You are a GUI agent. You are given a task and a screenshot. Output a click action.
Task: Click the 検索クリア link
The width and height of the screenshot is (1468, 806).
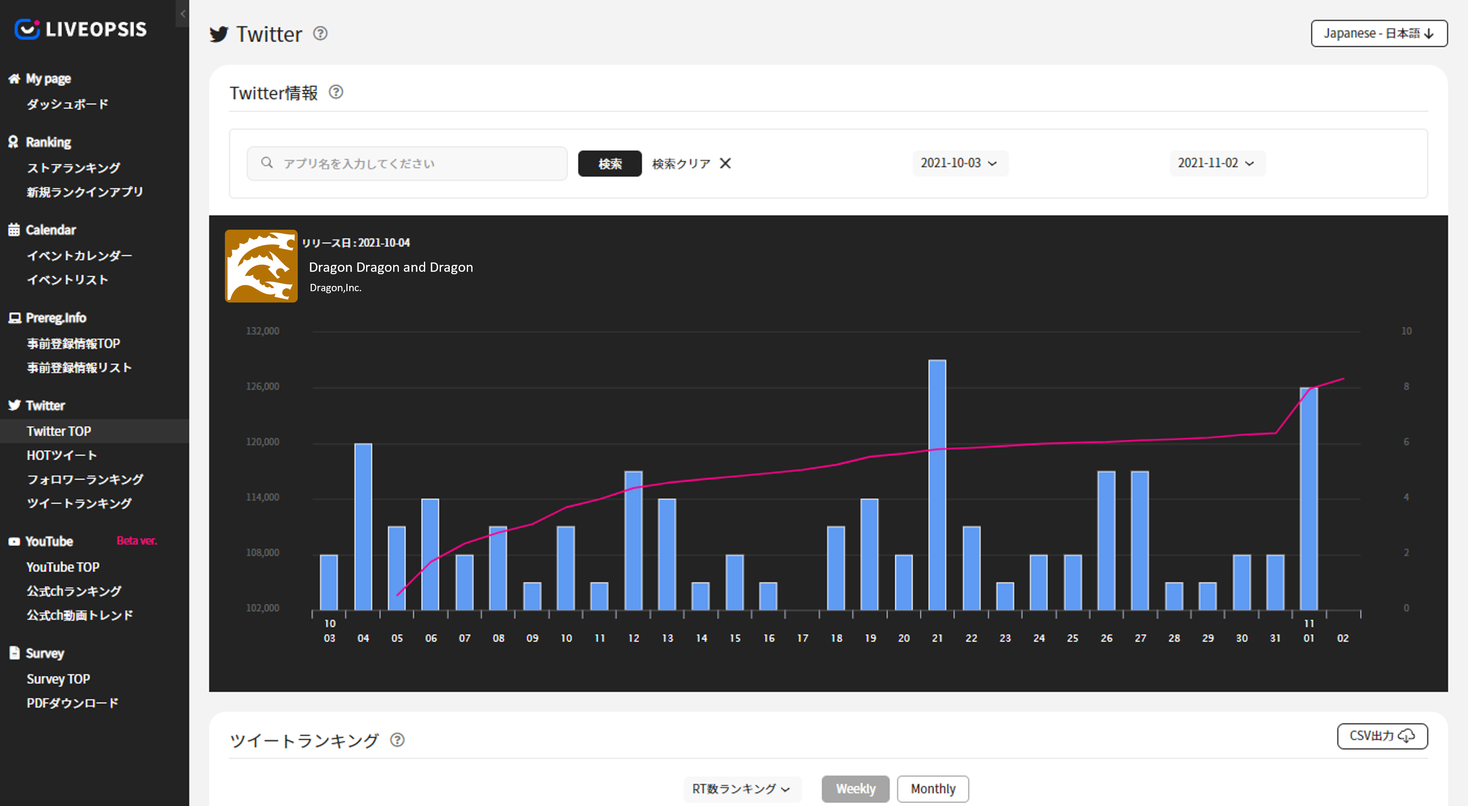pyautogui.click(x=681, y=164)
